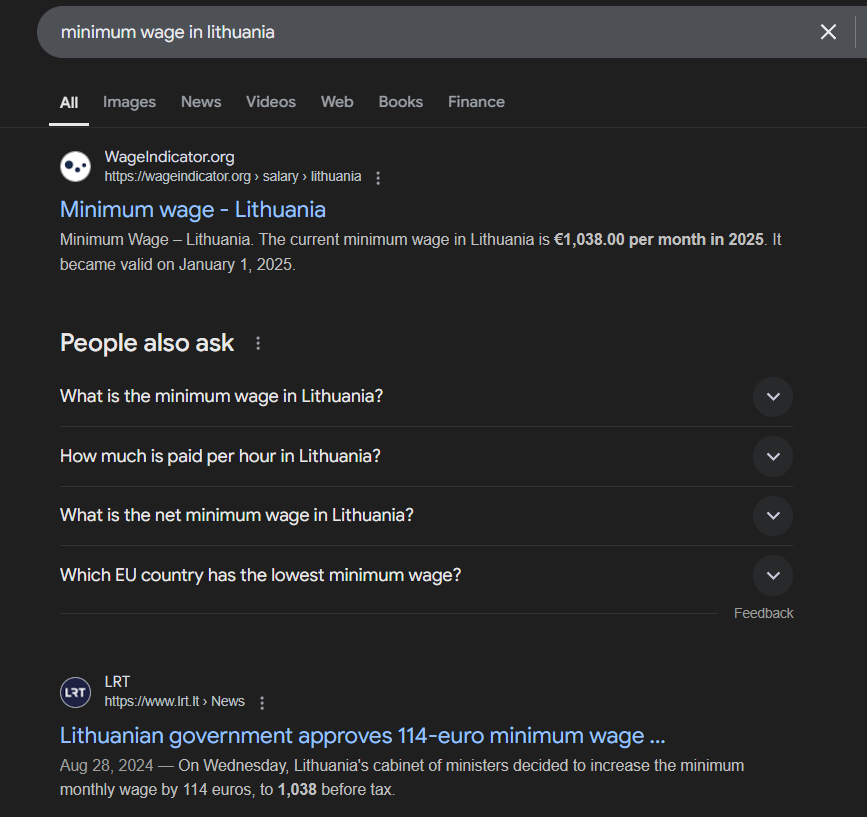Go to the Books tab
The image size is (867, 817).
coord(400,102)
